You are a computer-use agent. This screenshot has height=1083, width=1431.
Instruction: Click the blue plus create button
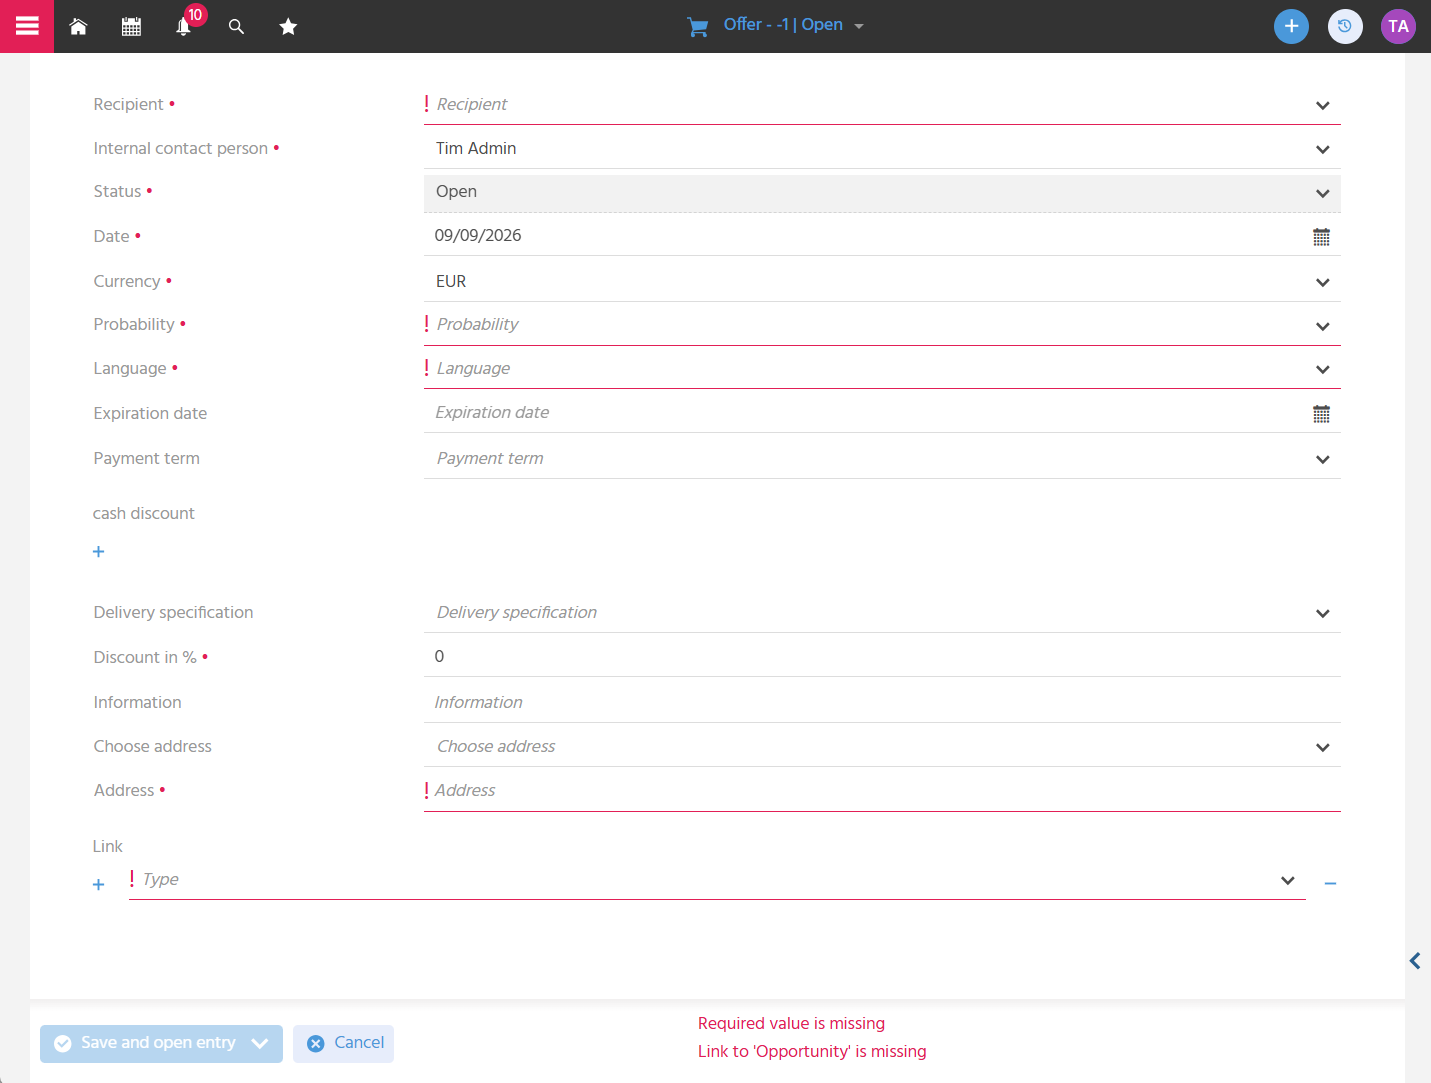[x=1291, y=26]
